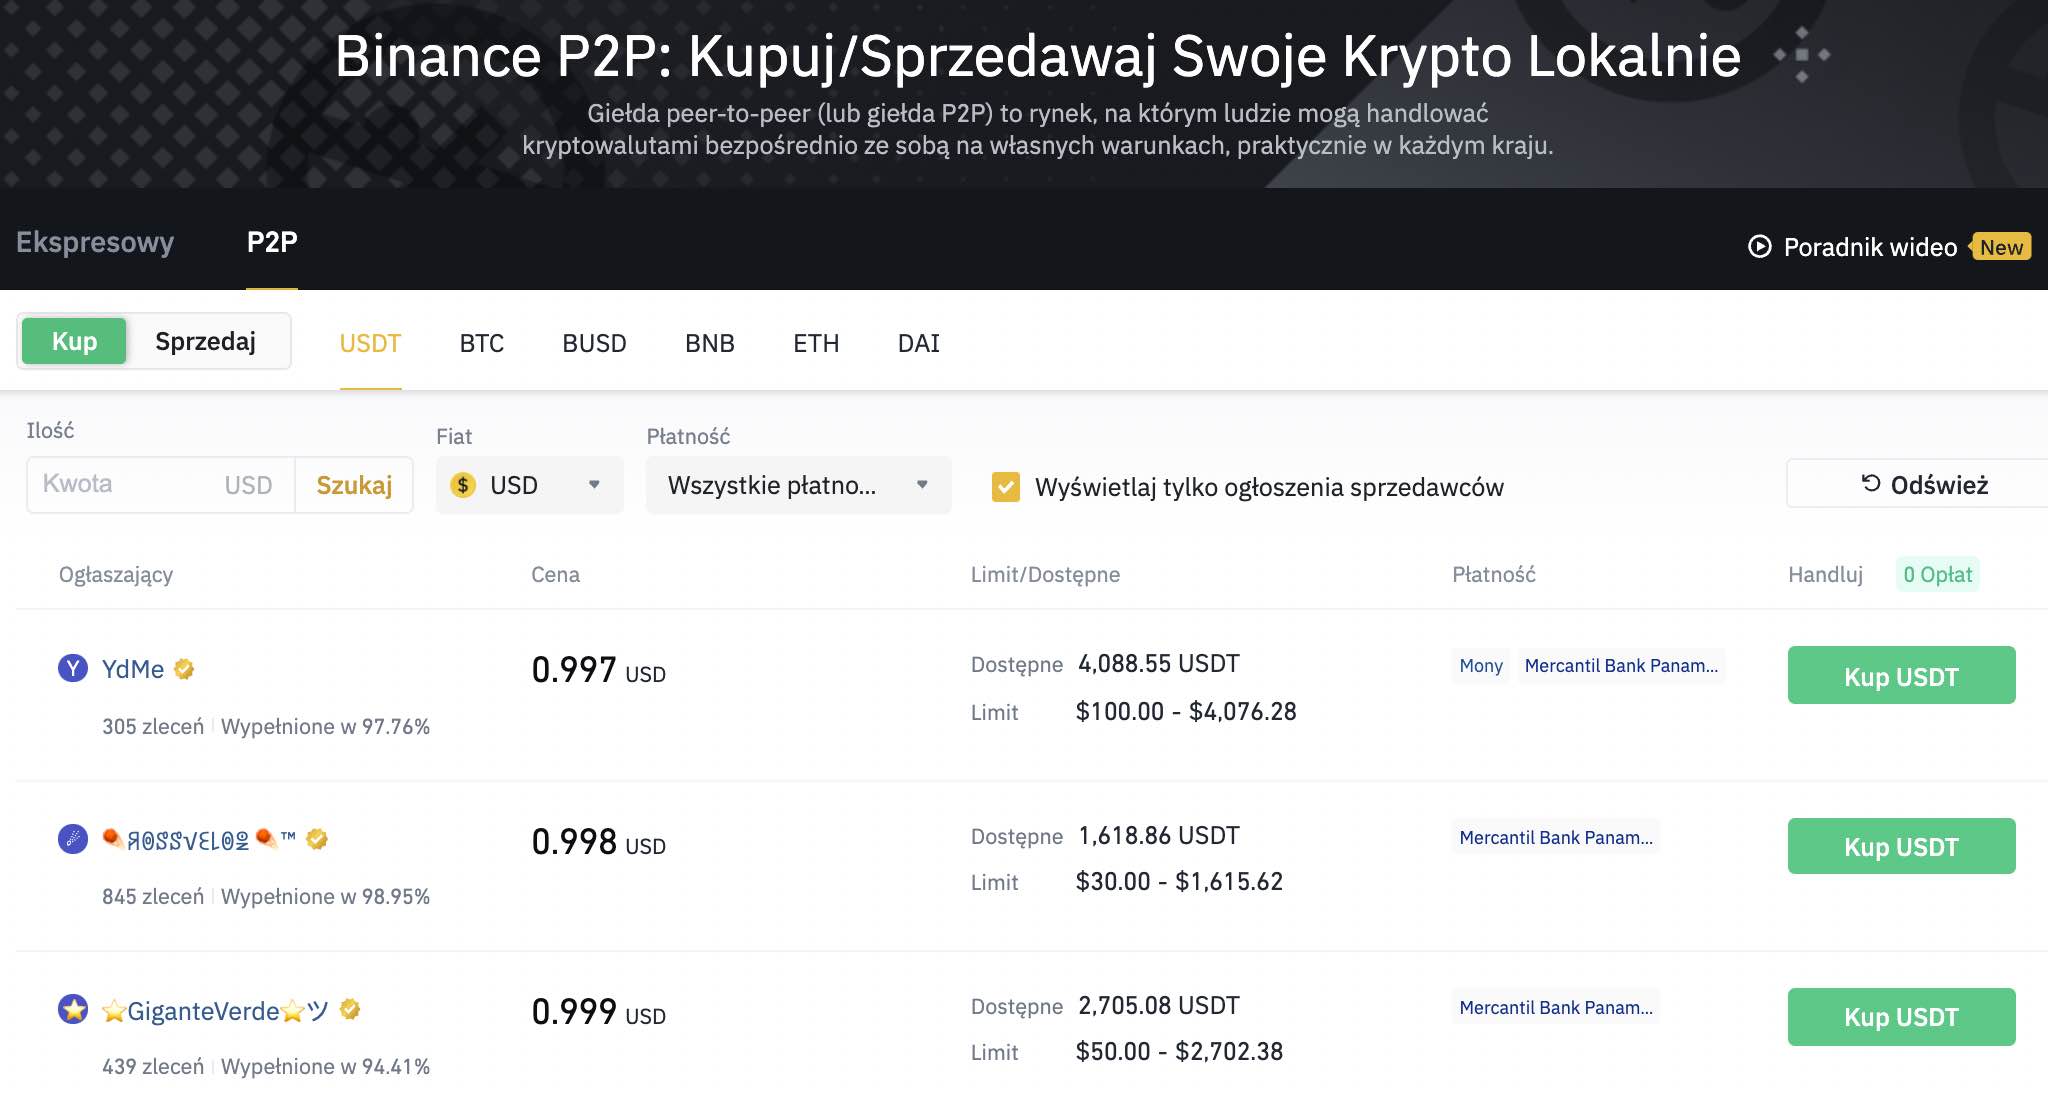Open the Poradnik wideo link
This screenshot has width=2048, height=1096.
click(x=1870, y=247)
